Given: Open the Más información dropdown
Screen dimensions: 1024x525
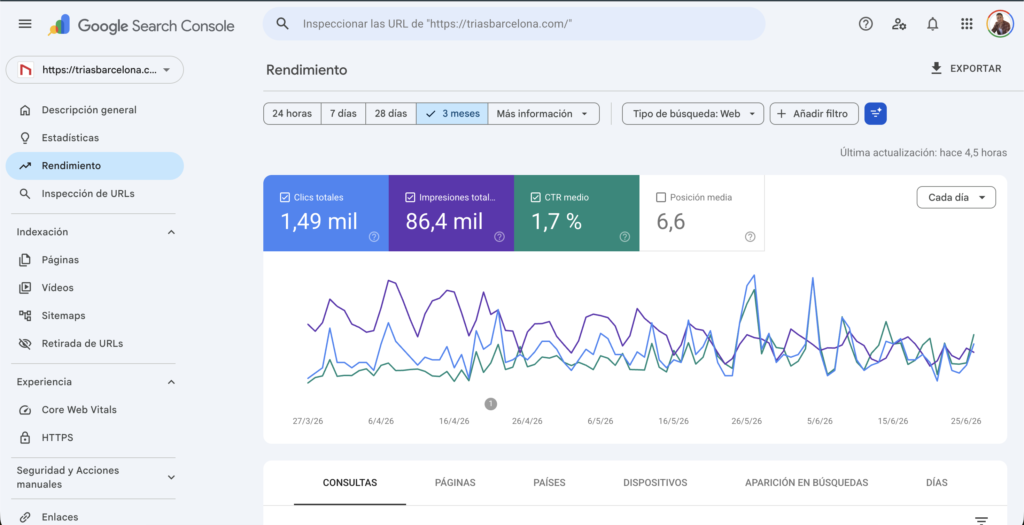Looking at the screenshot, I should (x=543, y=114).
